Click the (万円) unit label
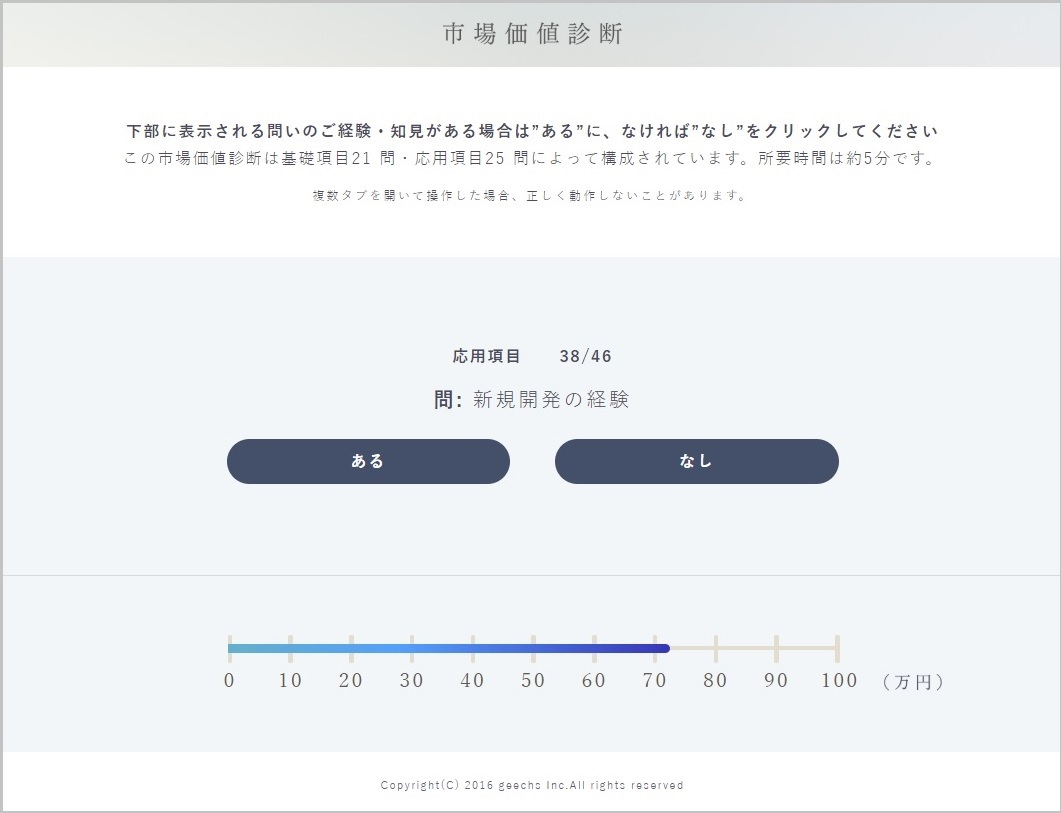The height and width of the screenshot is (813, 1061). (x=913, y=682)
